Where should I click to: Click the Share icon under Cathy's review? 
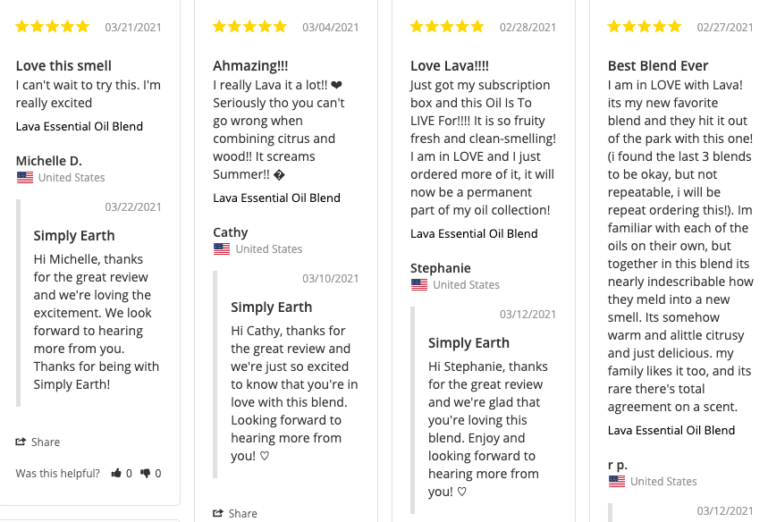[218, 513]
